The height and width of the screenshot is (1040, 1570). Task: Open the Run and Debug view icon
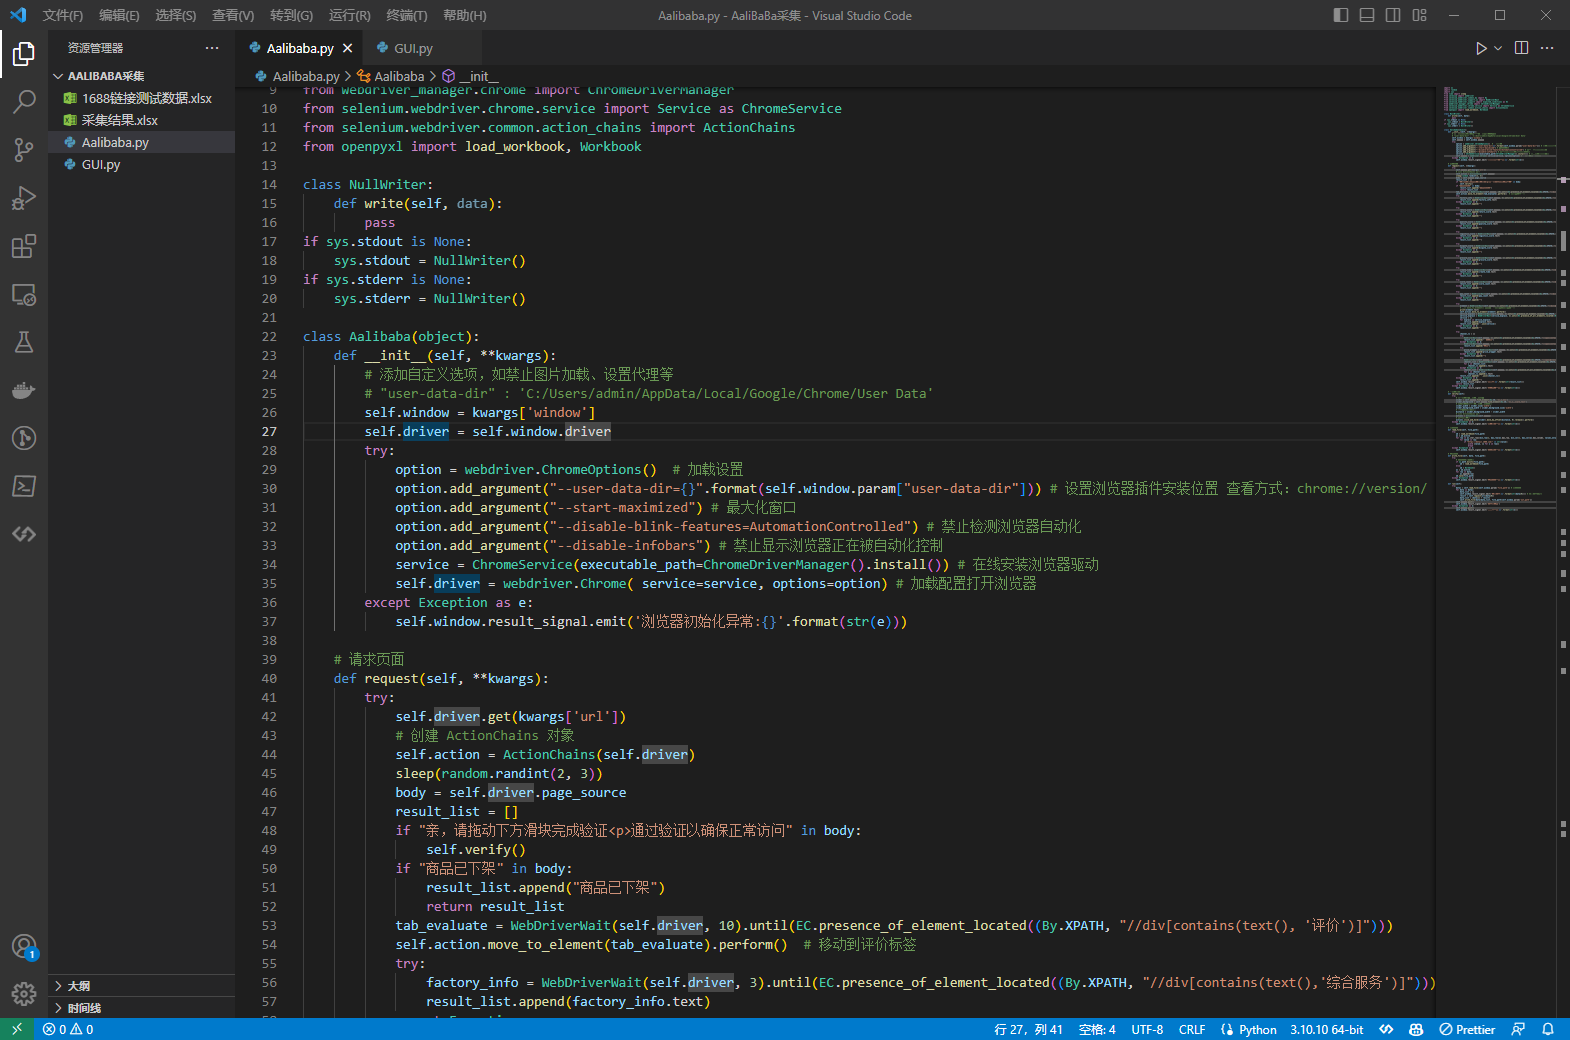(x=24, y=197)
